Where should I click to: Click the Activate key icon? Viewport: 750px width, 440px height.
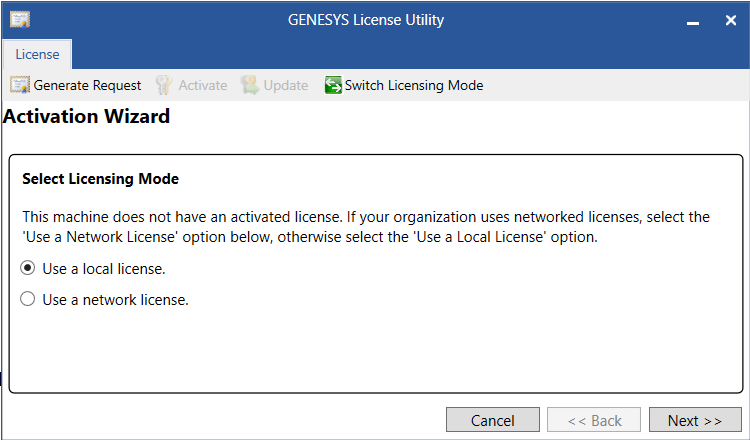click(163, 85)
